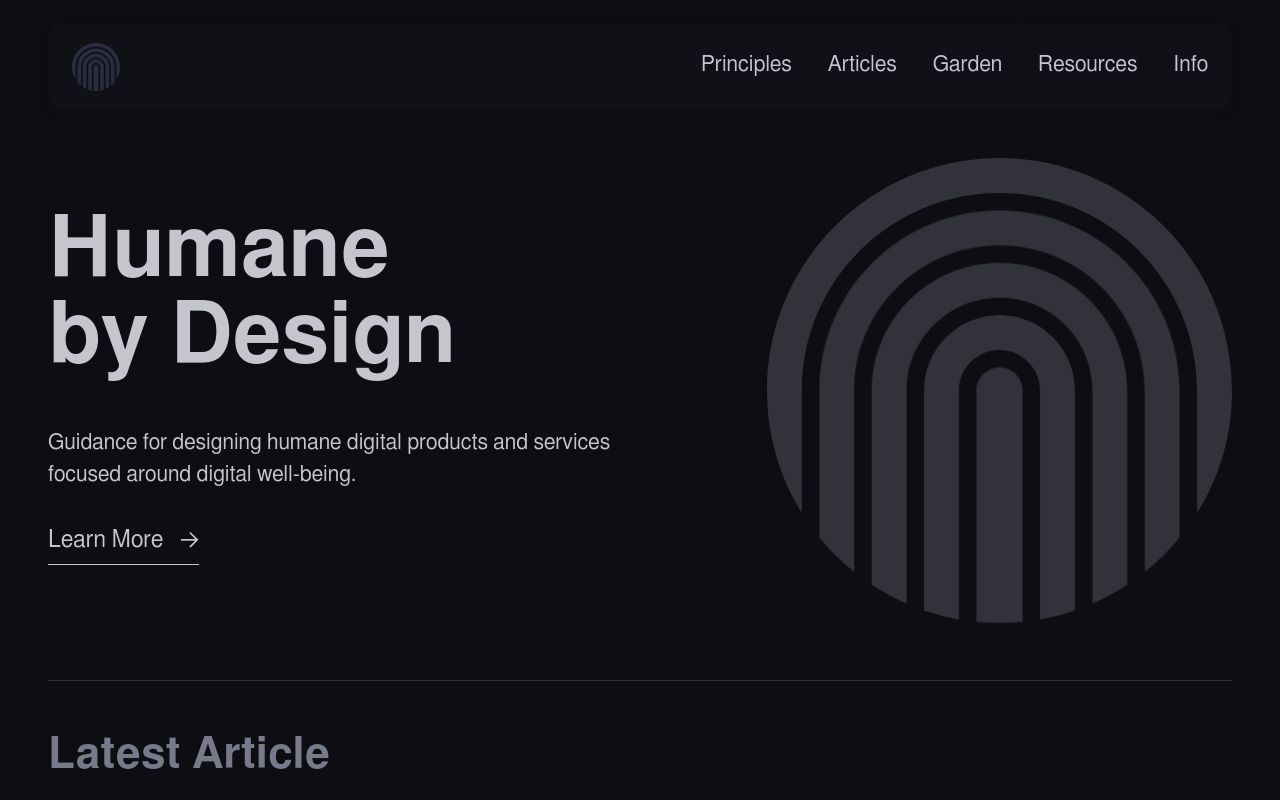The width and height of the screenshot is (1280, 800).
Task: Navigate to the Garden section
Action: (966, 64)
